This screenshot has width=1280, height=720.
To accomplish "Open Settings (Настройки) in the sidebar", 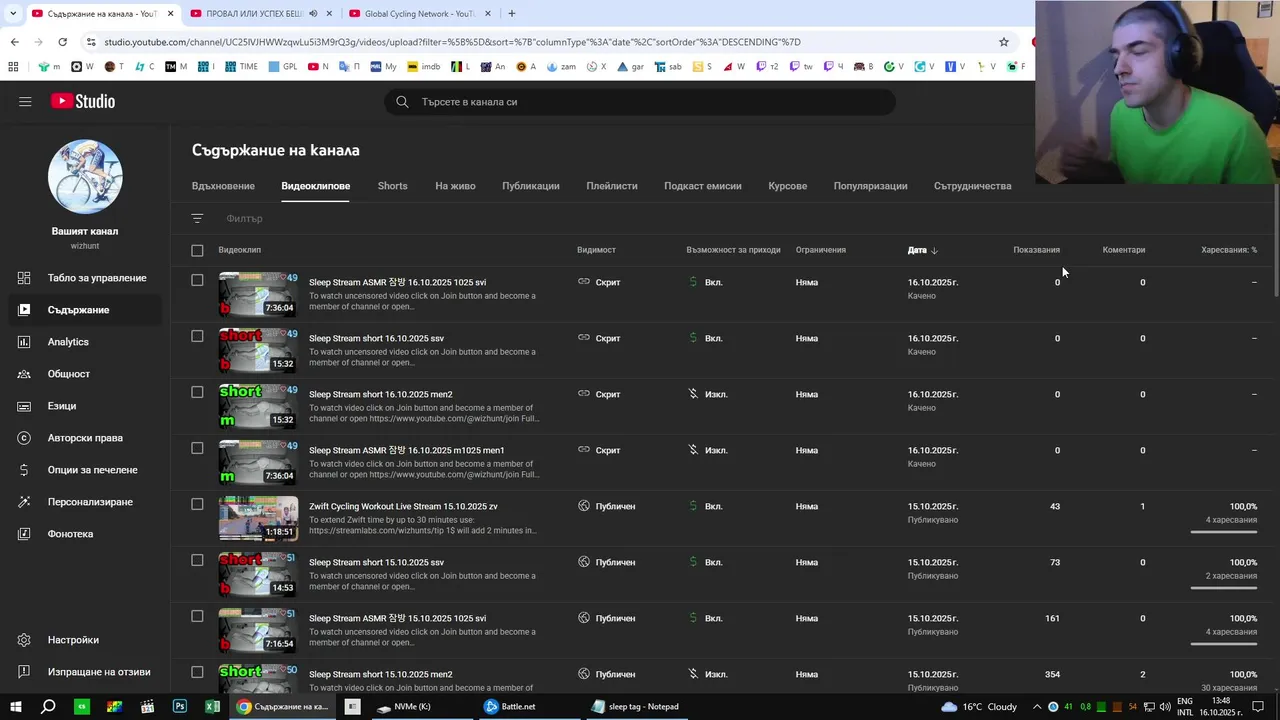I will tap(85, 640).
